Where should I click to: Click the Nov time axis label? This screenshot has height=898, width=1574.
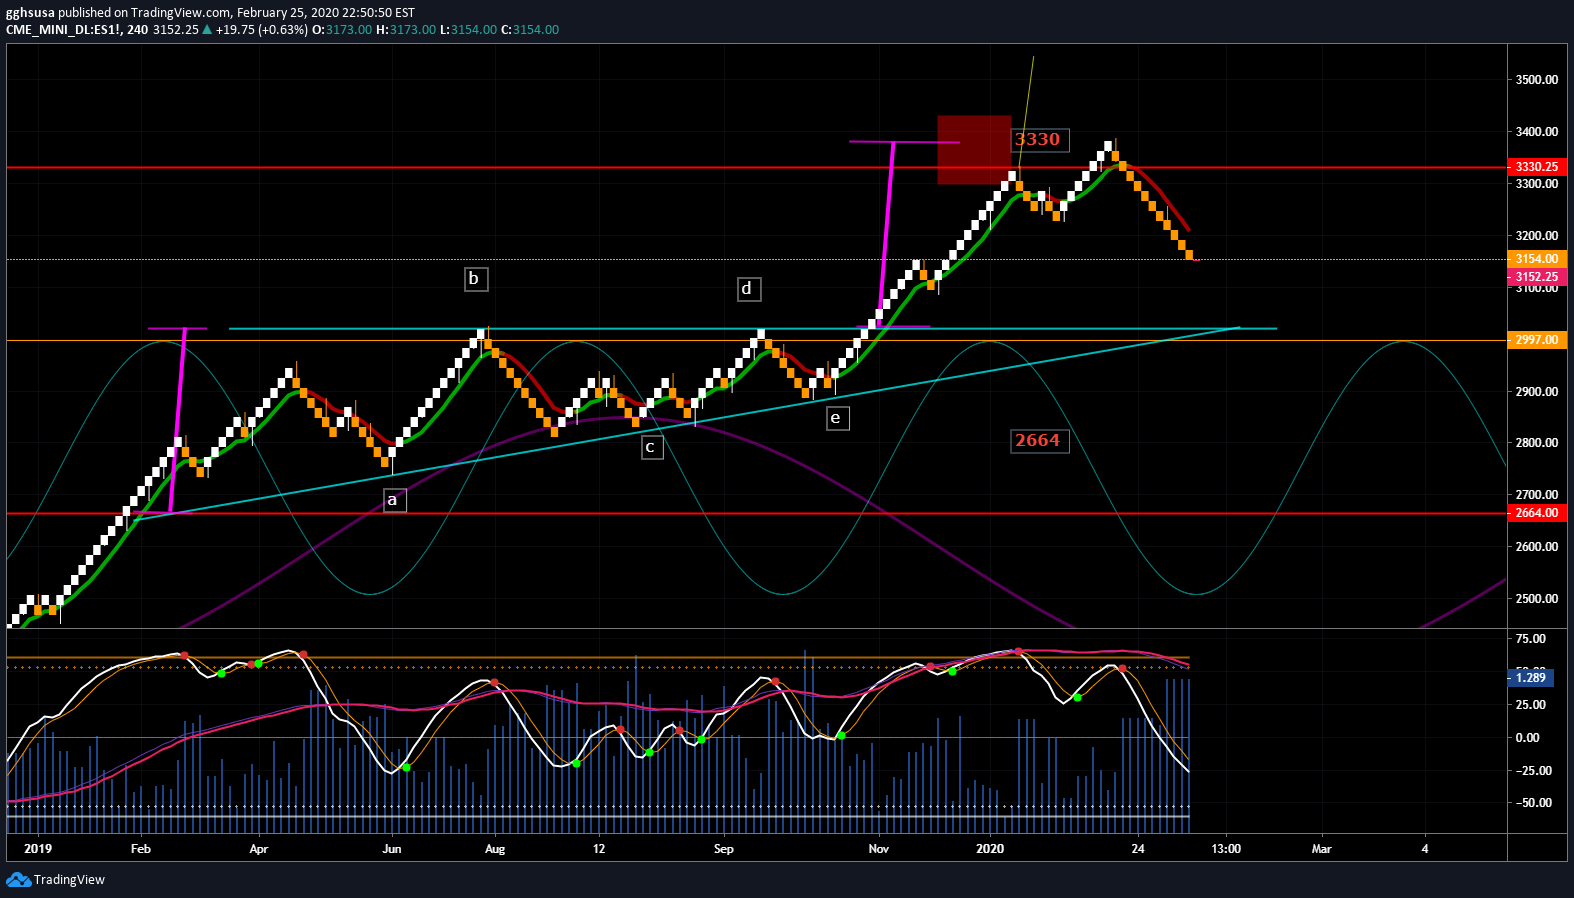click(879, 849)
